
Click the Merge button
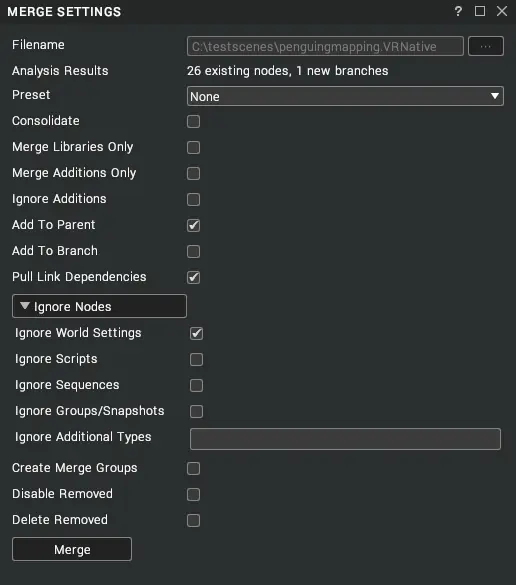72,549
